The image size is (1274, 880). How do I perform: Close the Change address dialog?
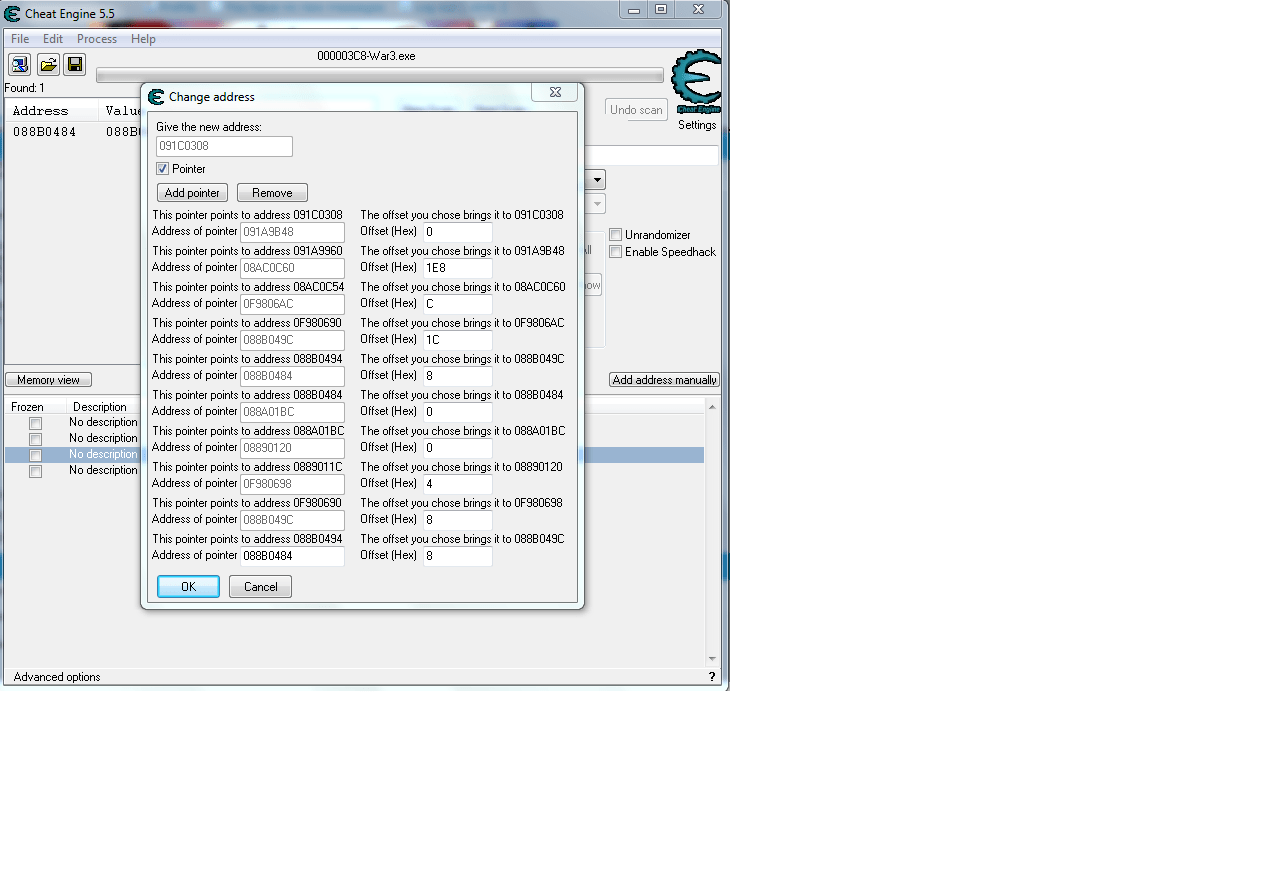coord(554,92)
